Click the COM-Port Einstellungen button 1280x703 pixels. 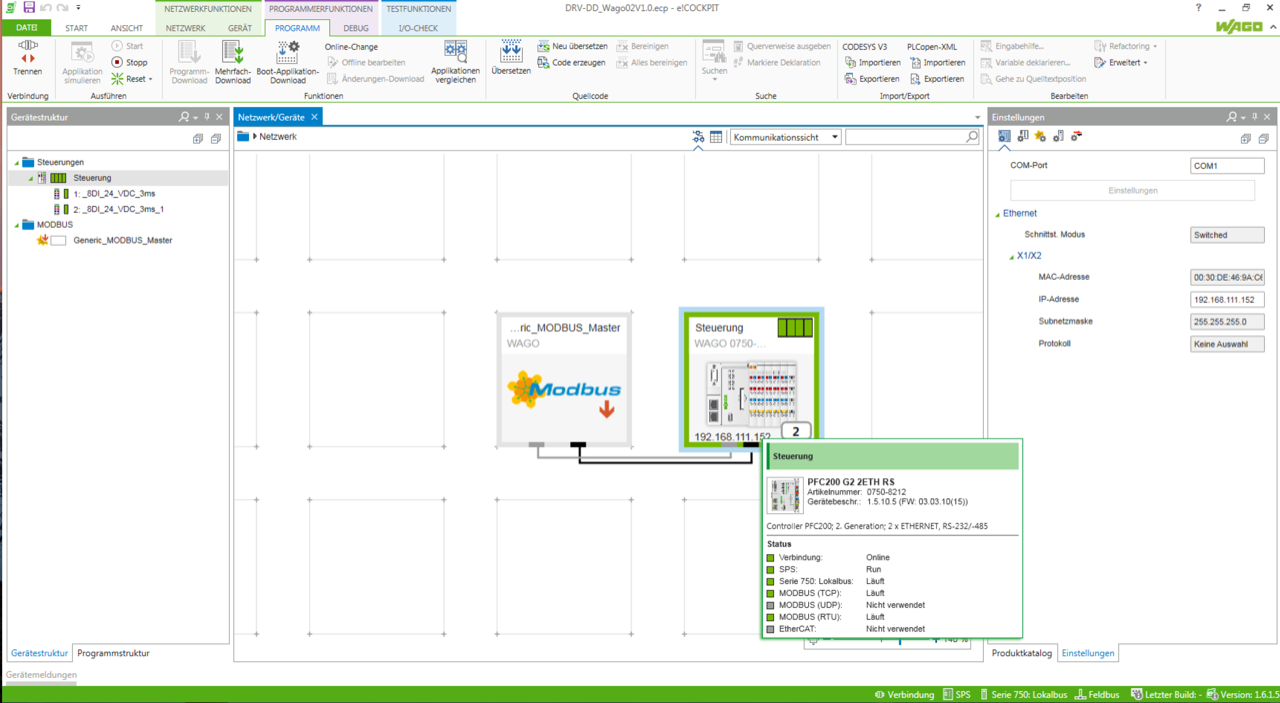[1132, 190]
